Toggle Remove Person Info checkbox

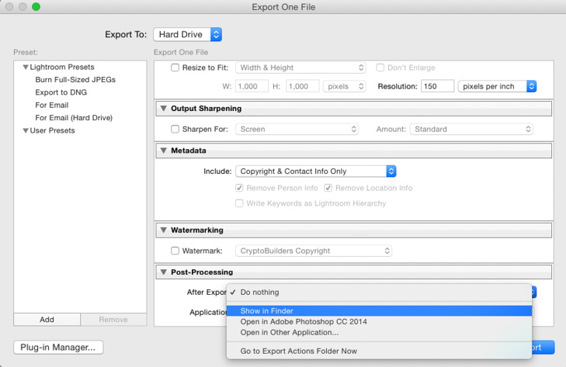click(x=239, y=188)
